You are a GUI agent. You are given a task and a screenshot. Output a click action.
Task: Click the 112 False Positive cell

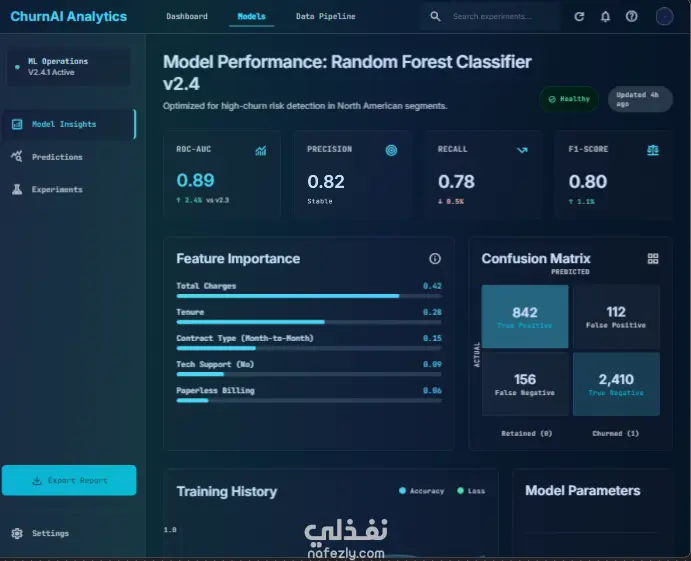pos(616,316)
